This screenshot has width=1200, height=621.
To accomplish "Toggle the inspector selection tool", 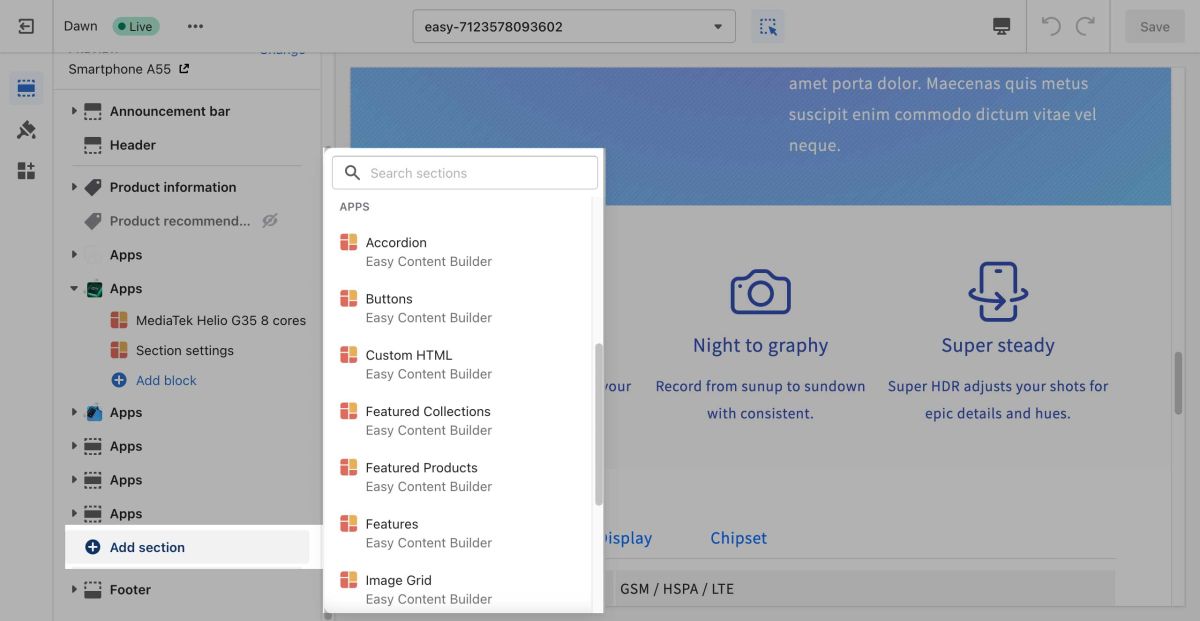I will pyautogui.click(x=768, y=27).
